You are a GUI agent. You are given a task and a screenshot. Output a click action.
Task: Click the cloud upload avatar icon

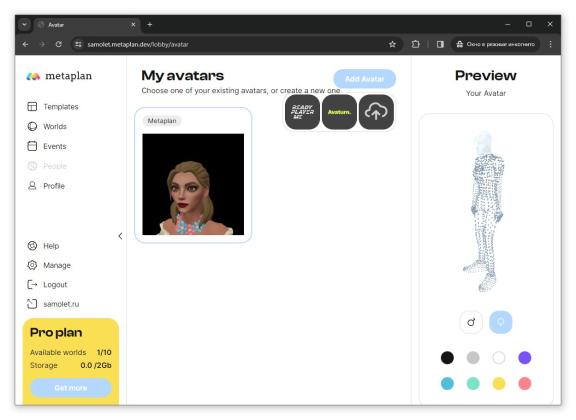(x=376, y=112)
